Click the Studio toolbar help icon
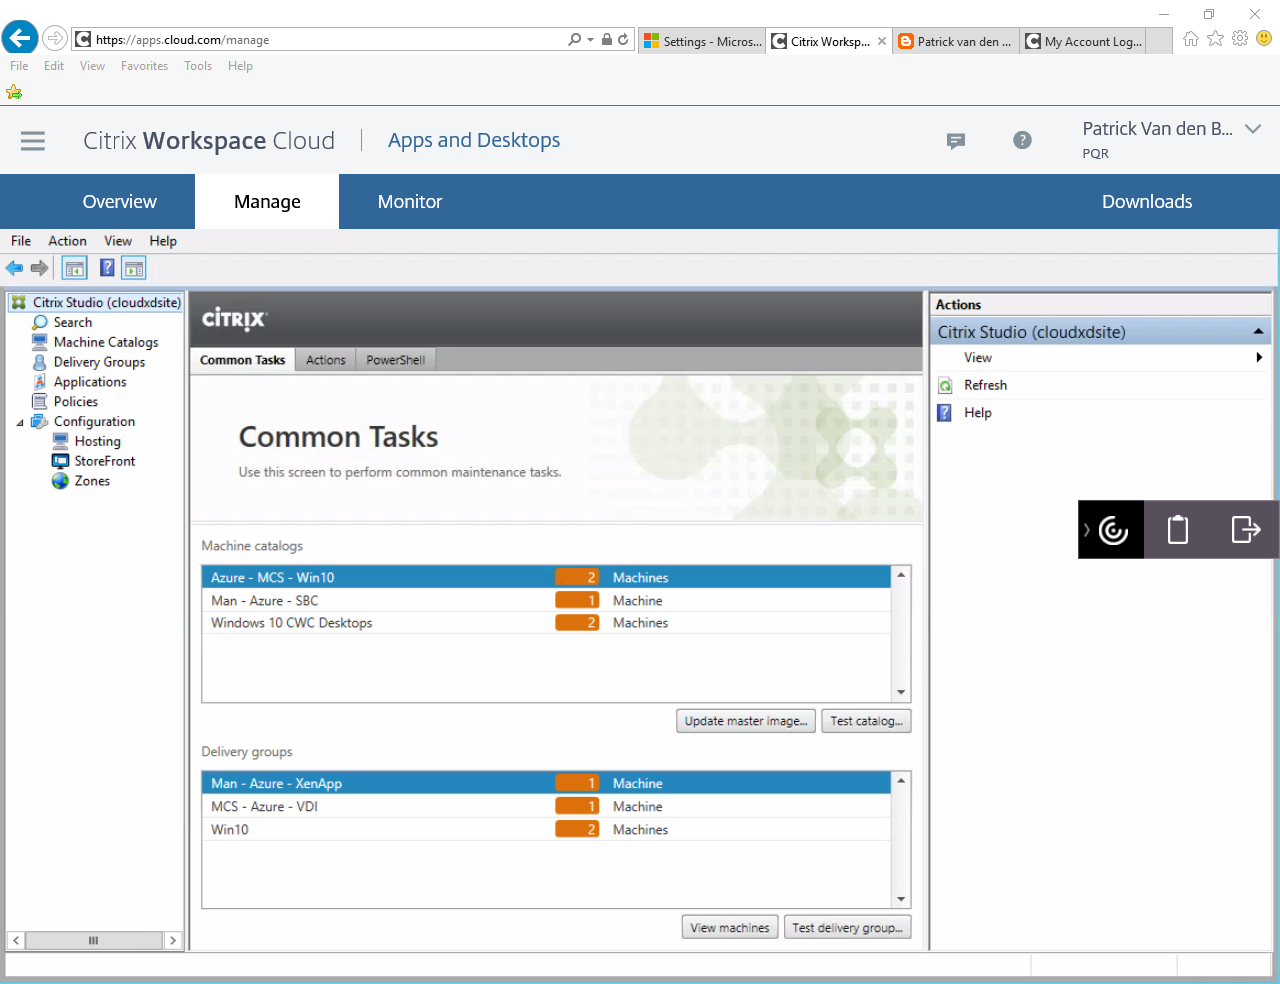The image size is (1280, 984). (x=107, y=268)
